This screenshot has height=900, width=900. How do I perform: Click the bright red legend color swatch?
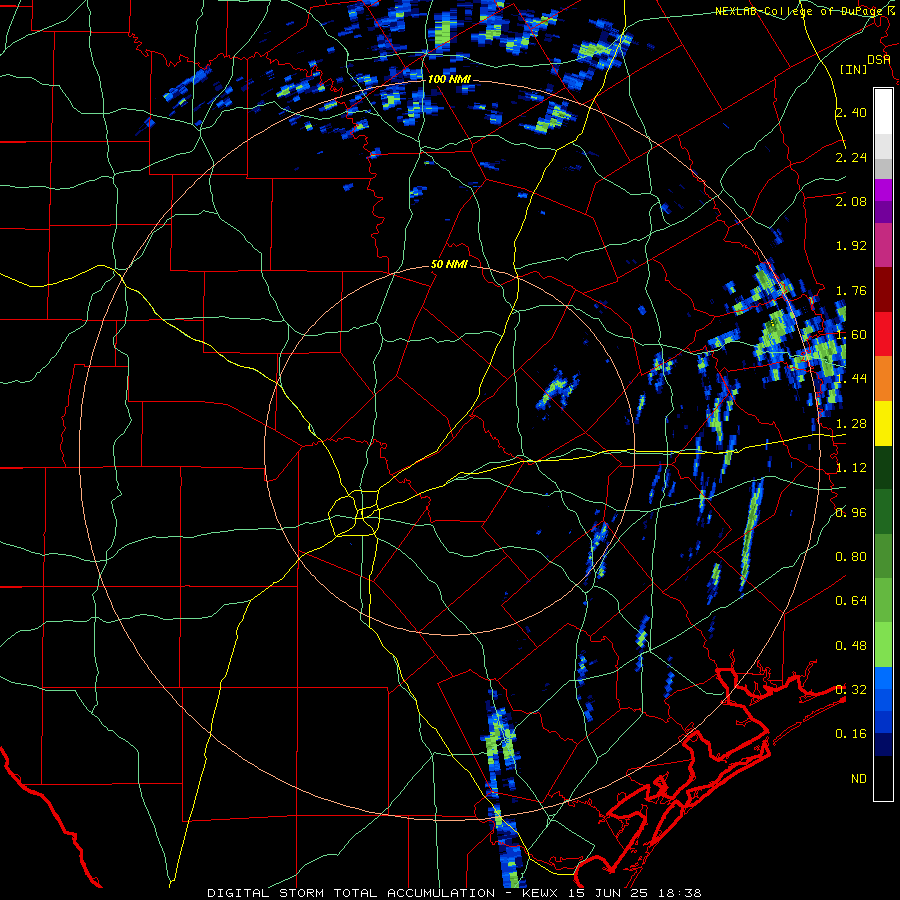tap(883, 334)
